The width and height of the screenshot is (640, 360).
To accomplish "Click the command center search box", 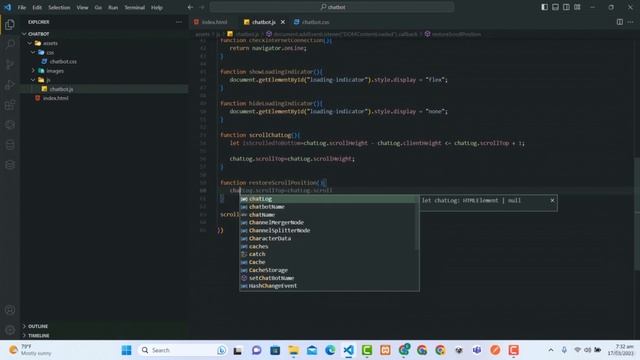I will (x=332, y=7).
